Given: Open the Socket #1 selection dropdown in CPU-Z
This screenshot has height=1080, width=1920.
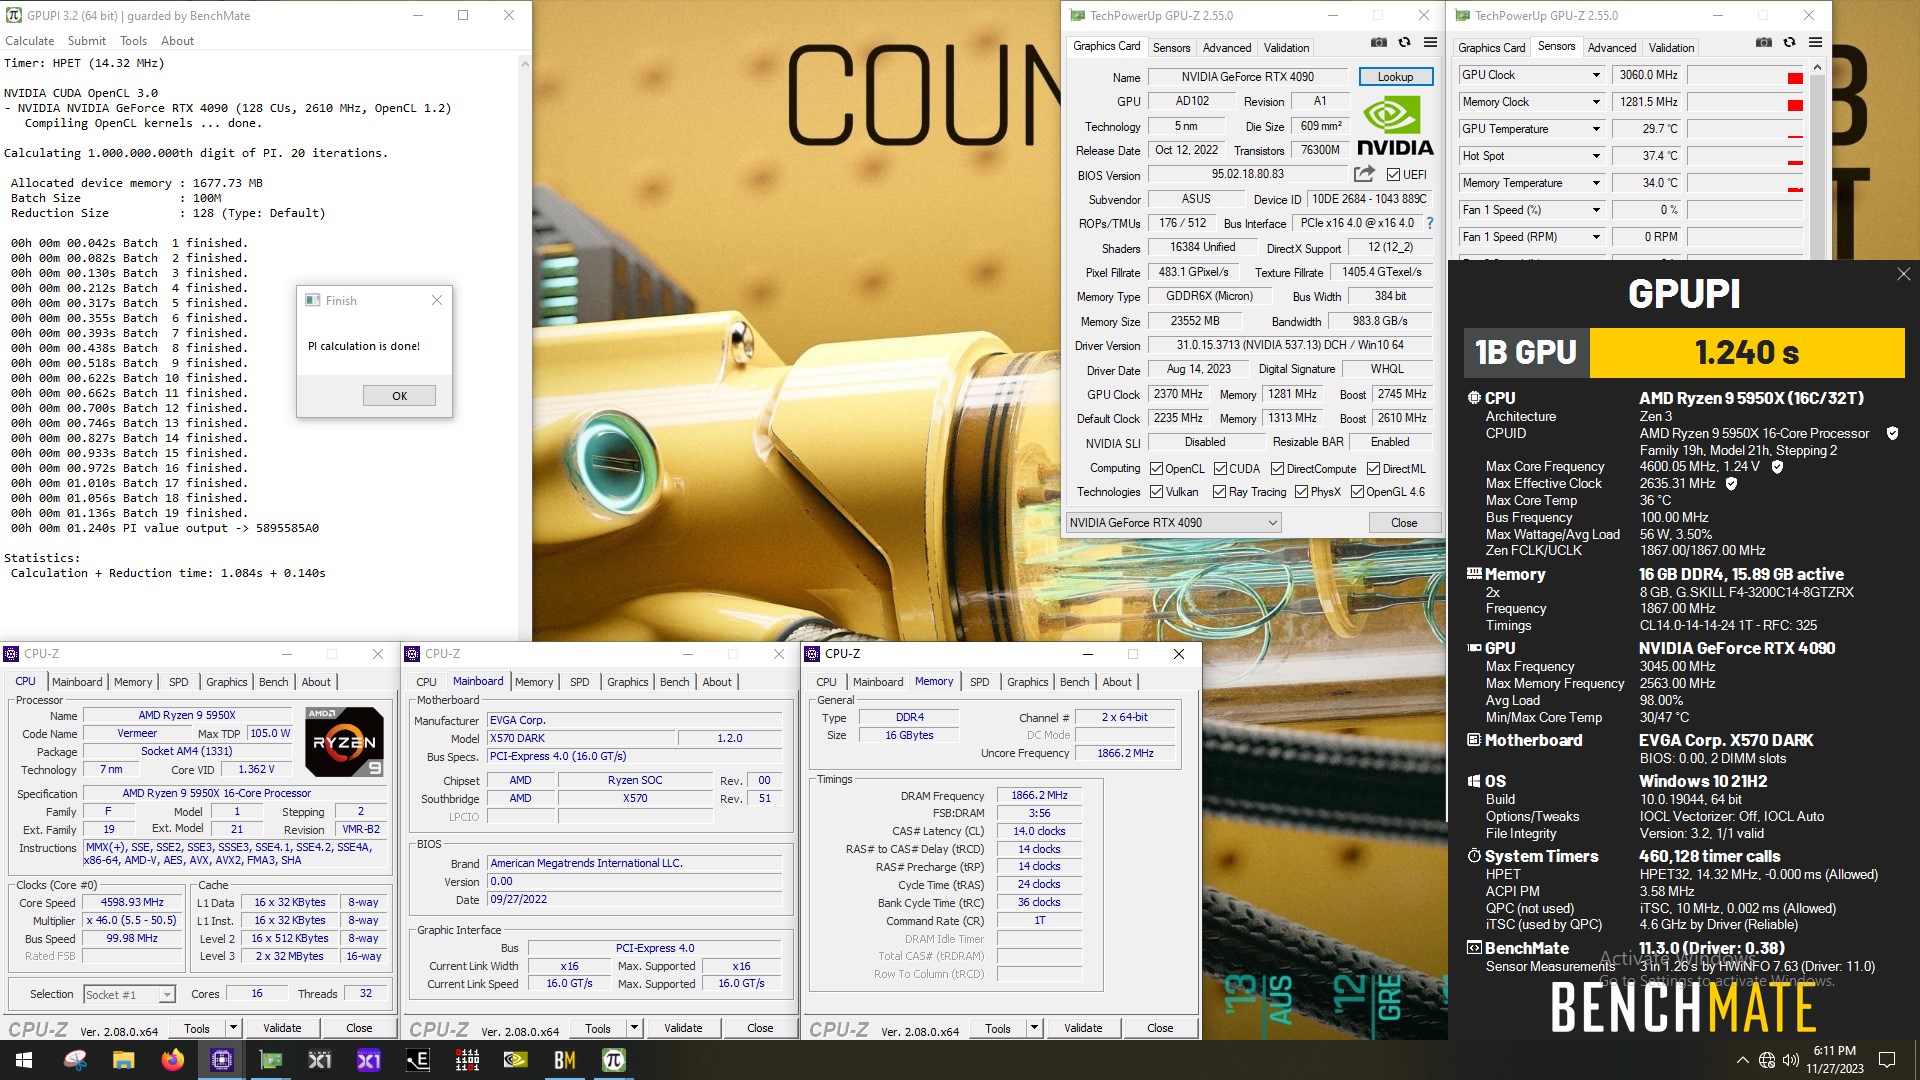Looking at the screenshot, I should pos(129,994).
